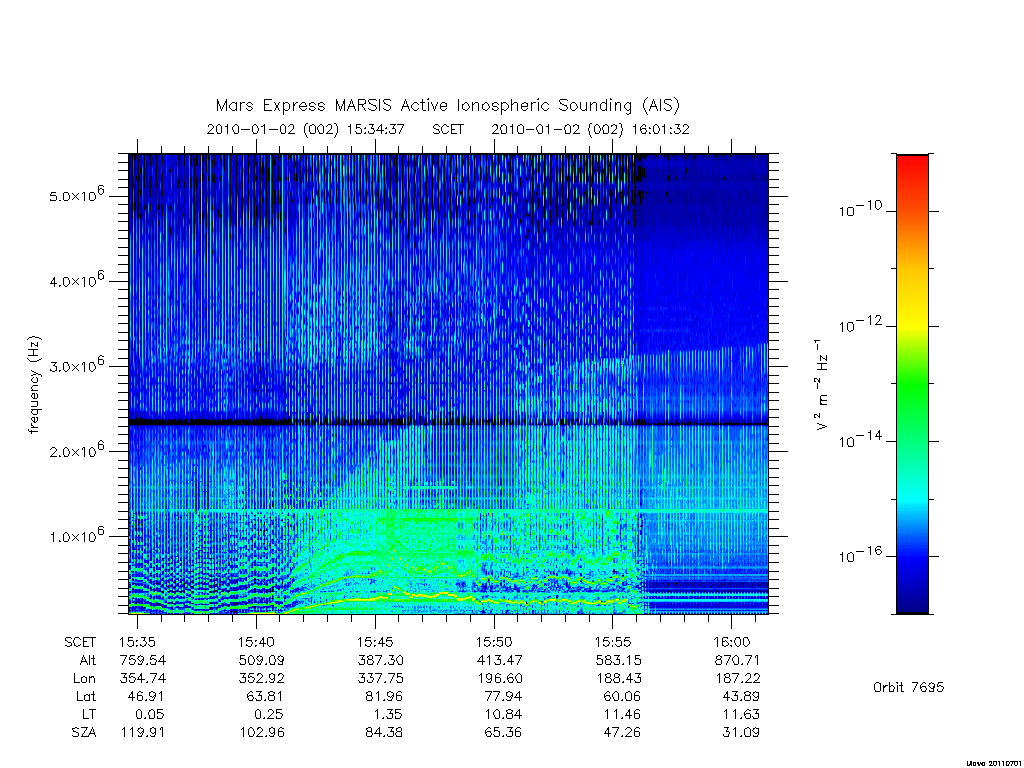Click the 15:35 time tick label

(x=137, y=643)
